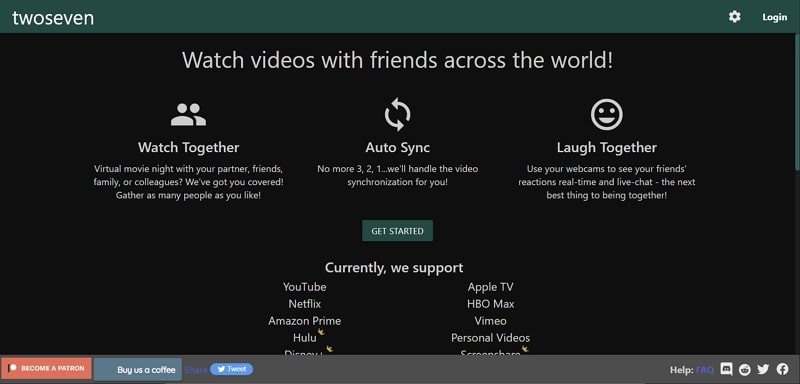Click the Auto Sync heading
This screenshot has width=800, height=384.
(x=397, y=148)
